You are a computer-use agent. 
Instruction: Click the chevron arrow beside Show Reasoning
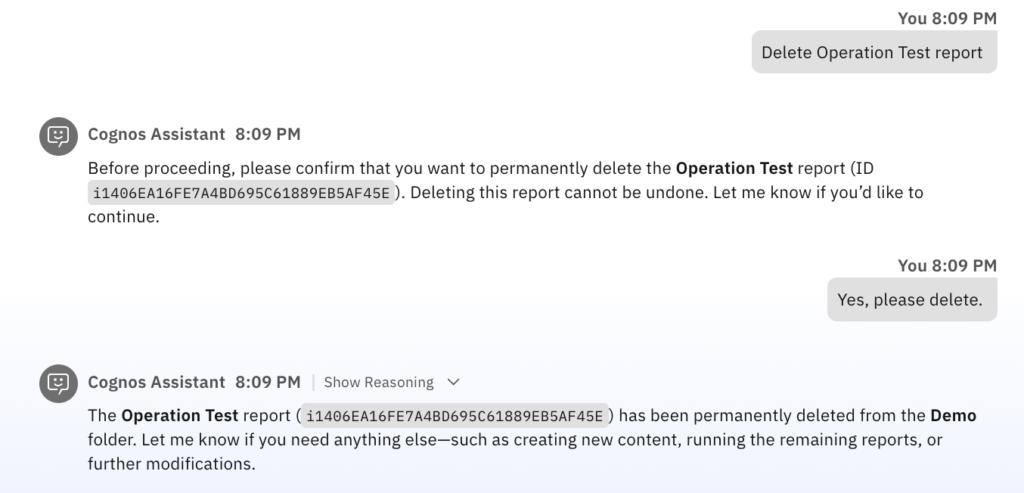[x=453, y=382]
